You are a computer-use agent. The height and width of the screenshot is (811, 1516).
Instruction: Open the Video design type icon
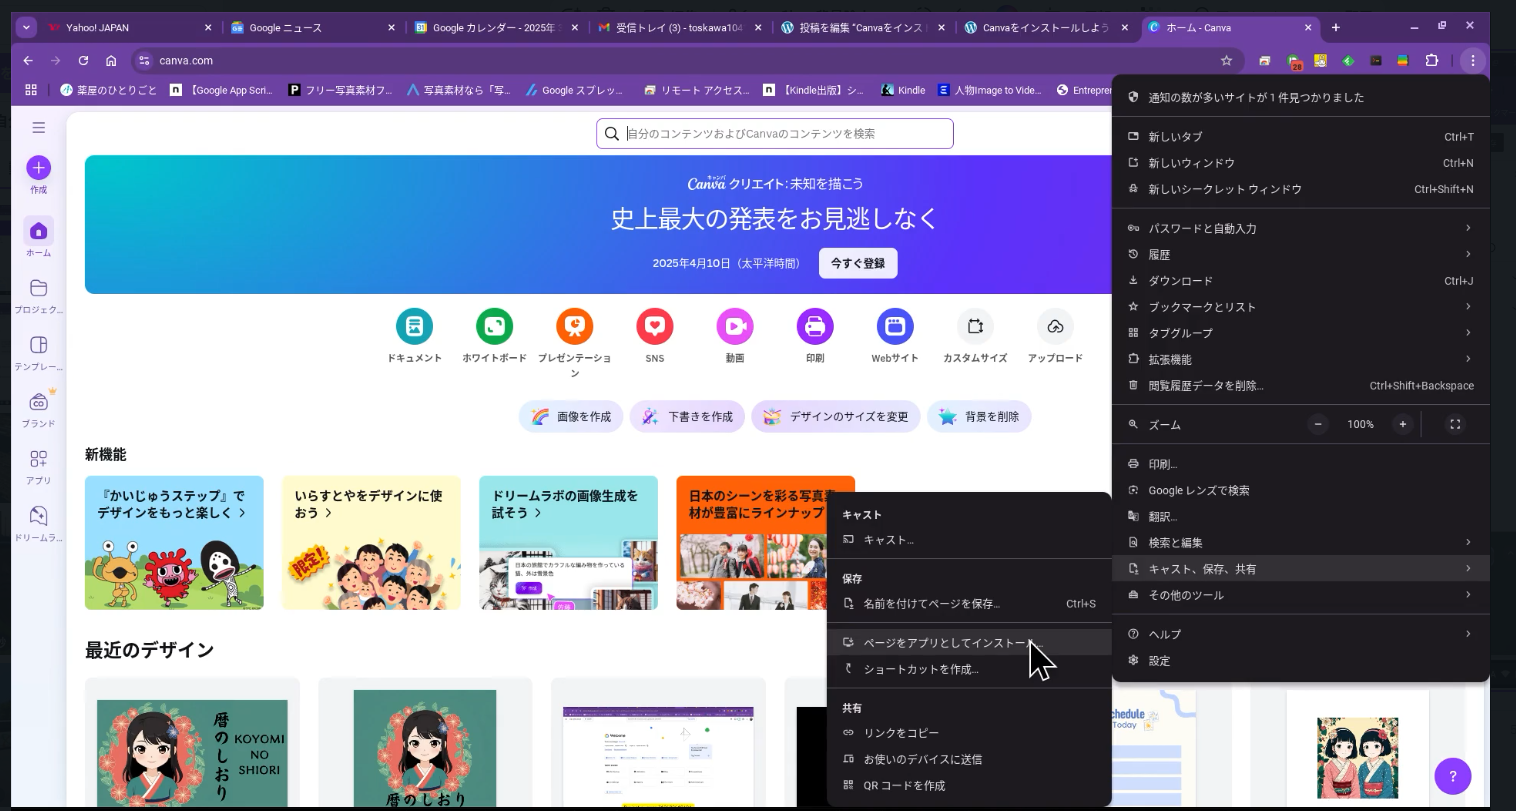pyautogui.click(x=734, y=326)
